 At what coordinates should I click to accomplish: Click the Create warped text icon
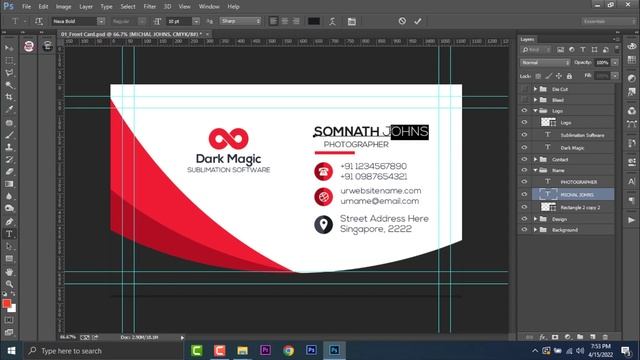[332, 21]
